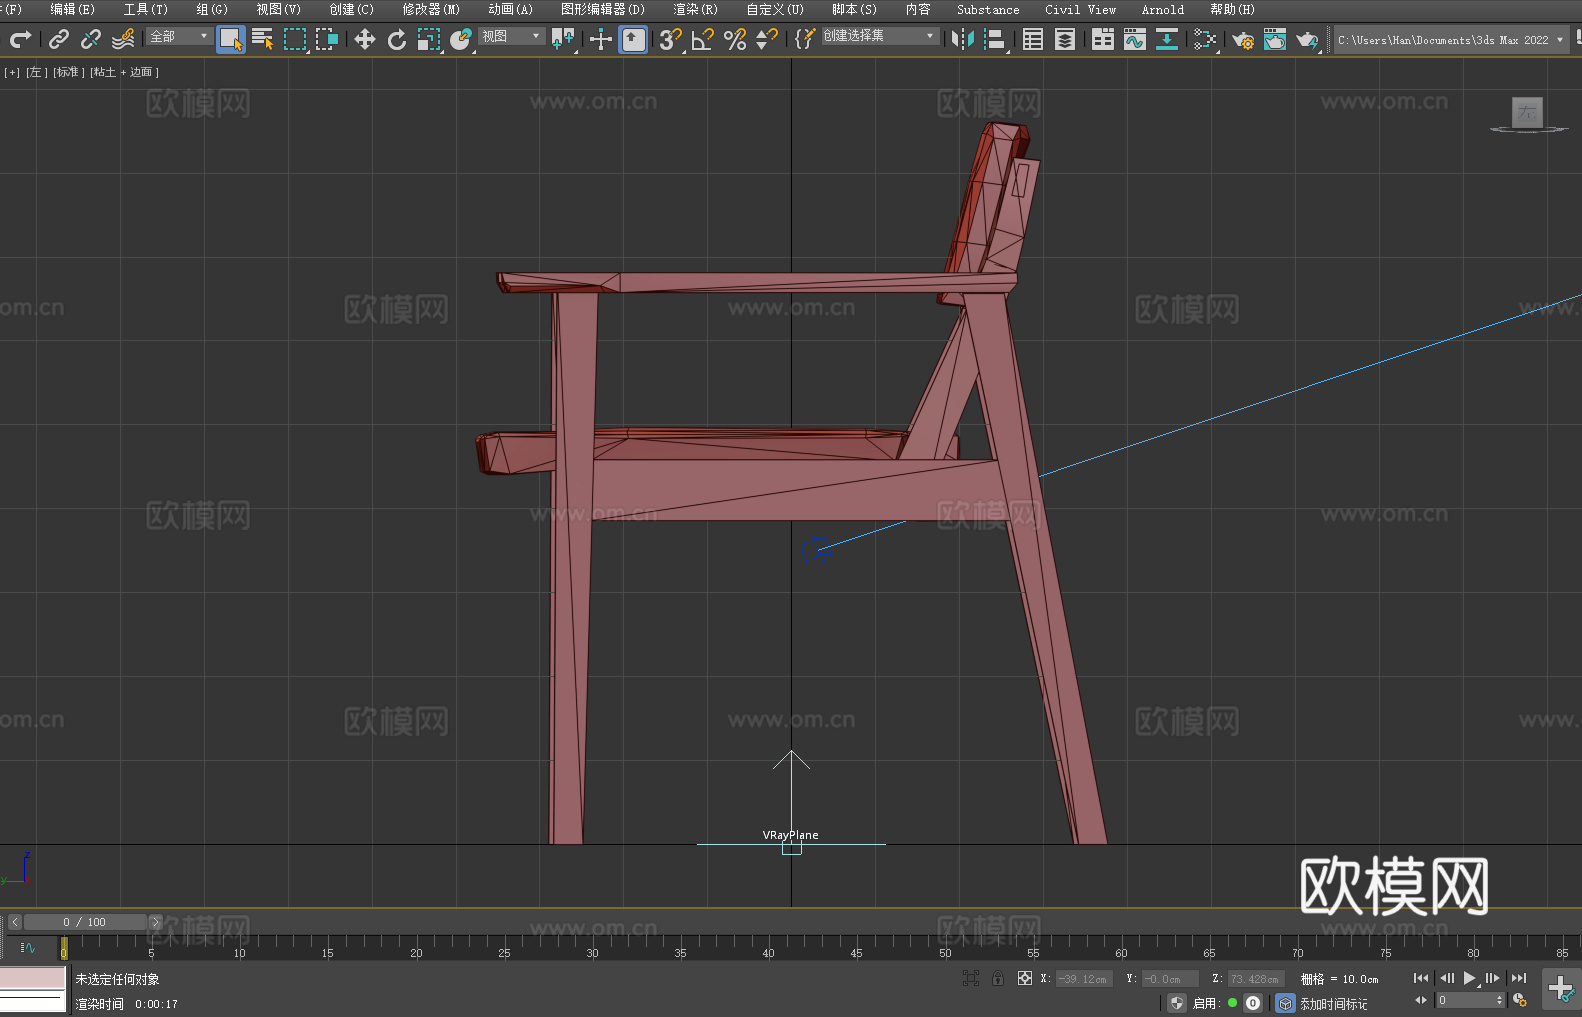The height and width of the screenshot is (1017, 1582).
Task: Click the Bind to Space Warp icon
Action: coord(123,39)
